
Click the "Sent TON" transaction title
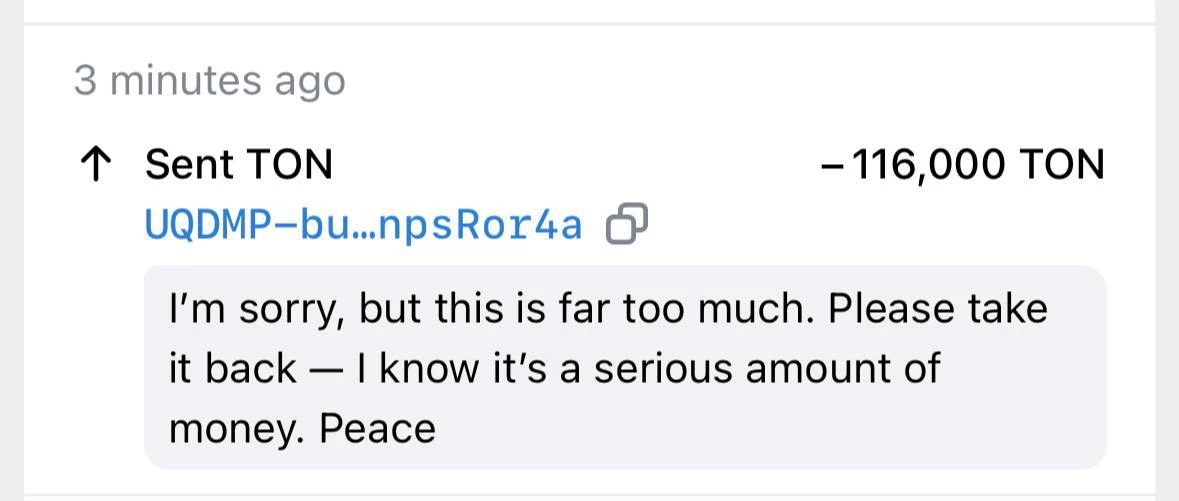click(x=238, y=164)
